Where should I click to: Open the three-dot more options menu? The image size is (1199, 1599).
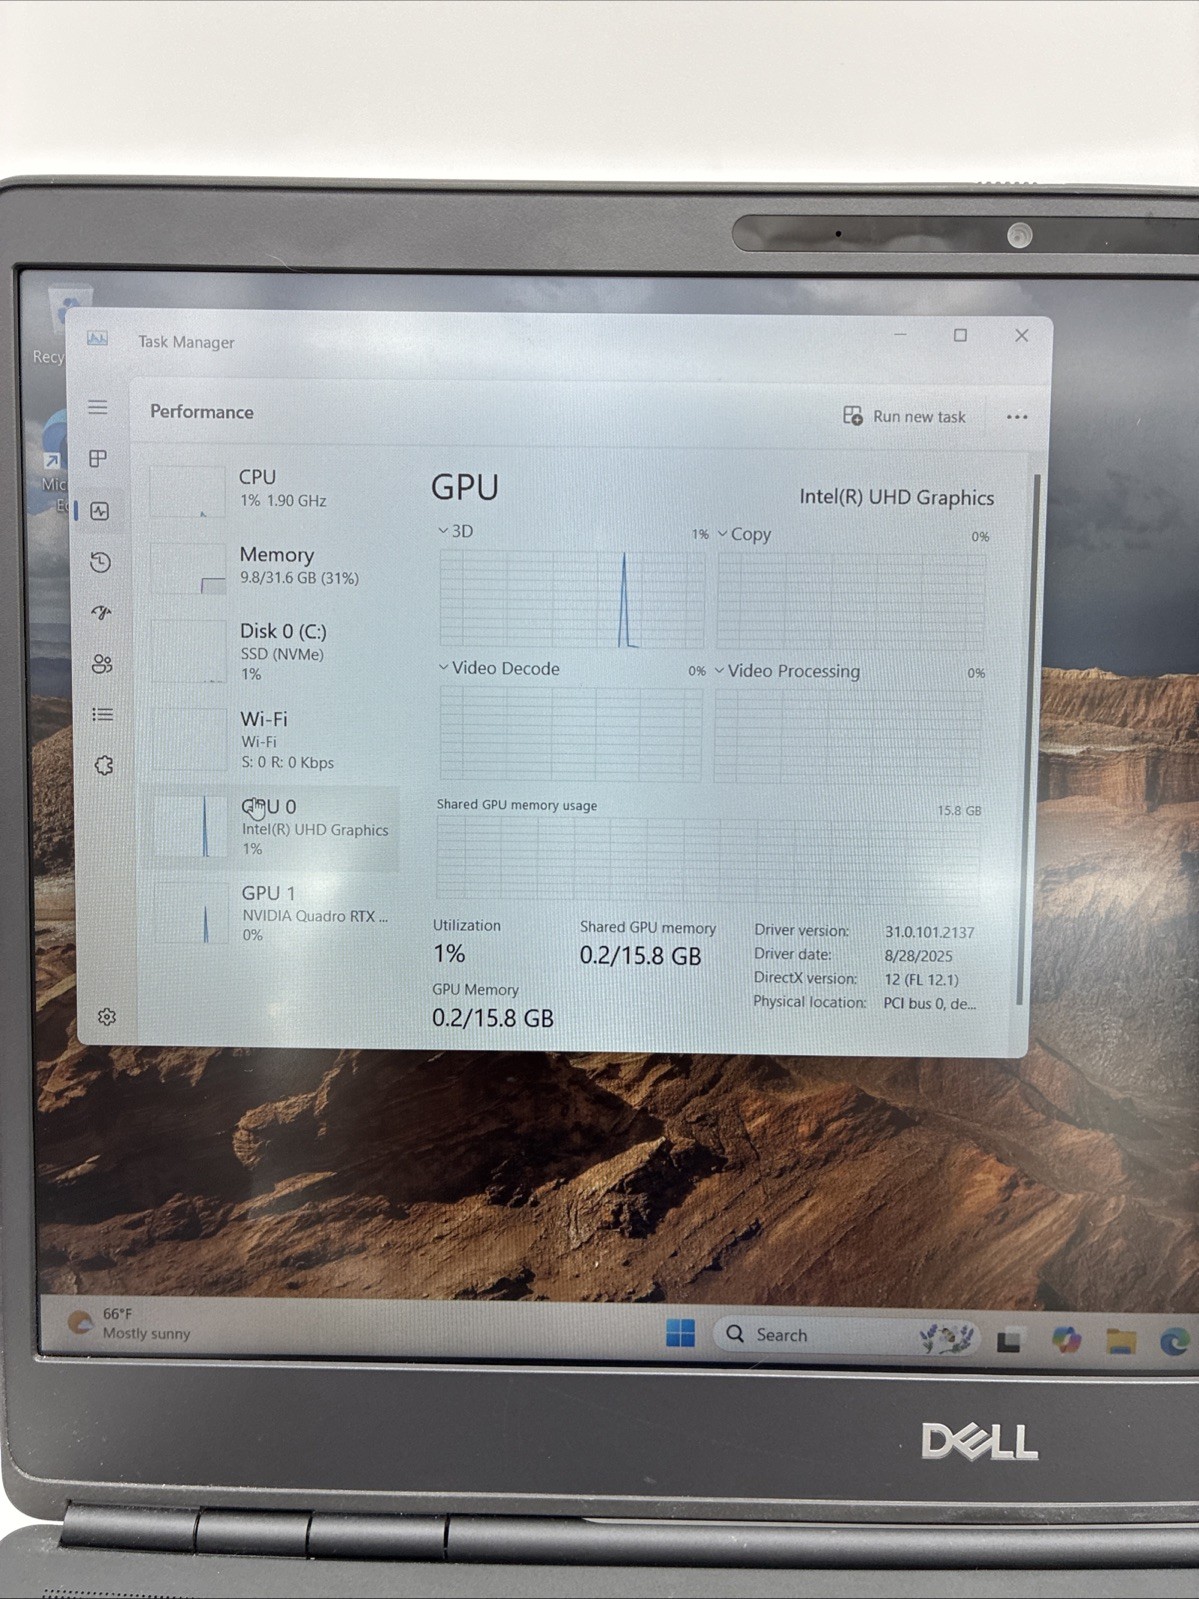pos(1017,417)
